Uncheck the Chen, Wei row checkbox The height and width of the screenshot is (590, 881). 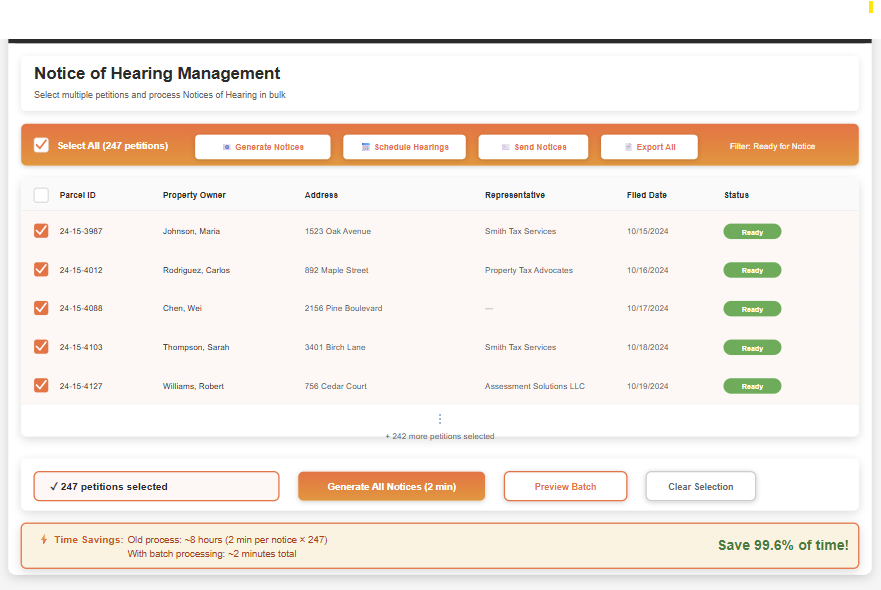[x=41, y=308]
